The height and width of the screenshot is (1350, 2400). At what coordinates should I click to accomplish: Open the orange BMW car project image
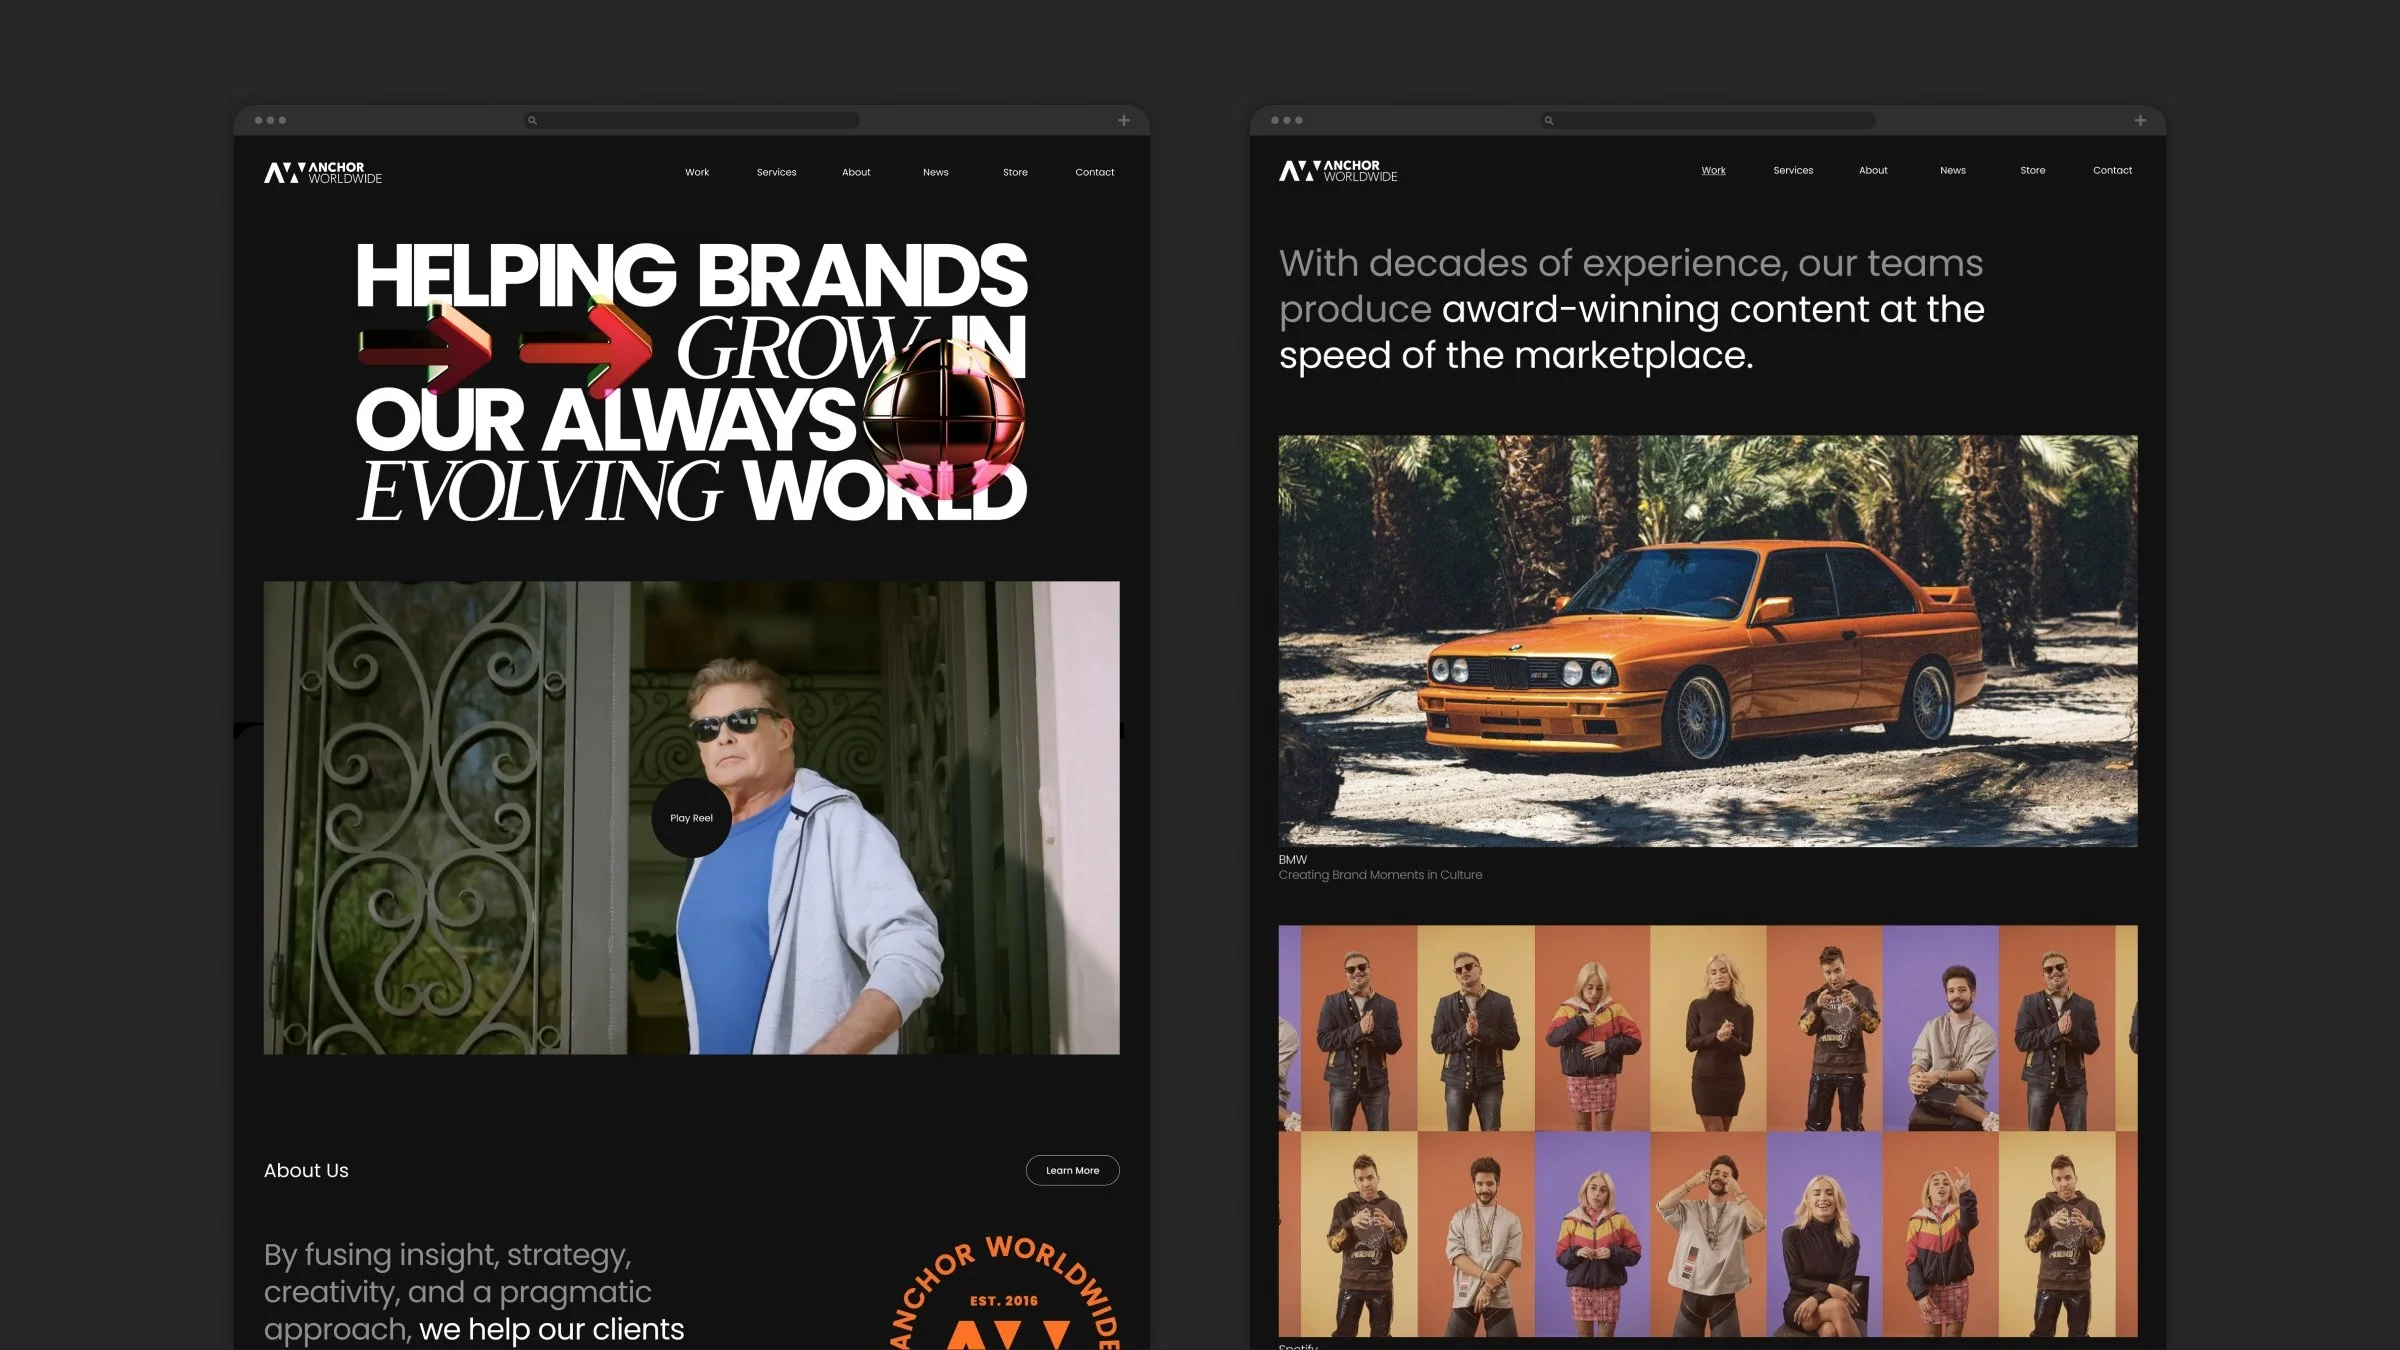point(1707,640)
